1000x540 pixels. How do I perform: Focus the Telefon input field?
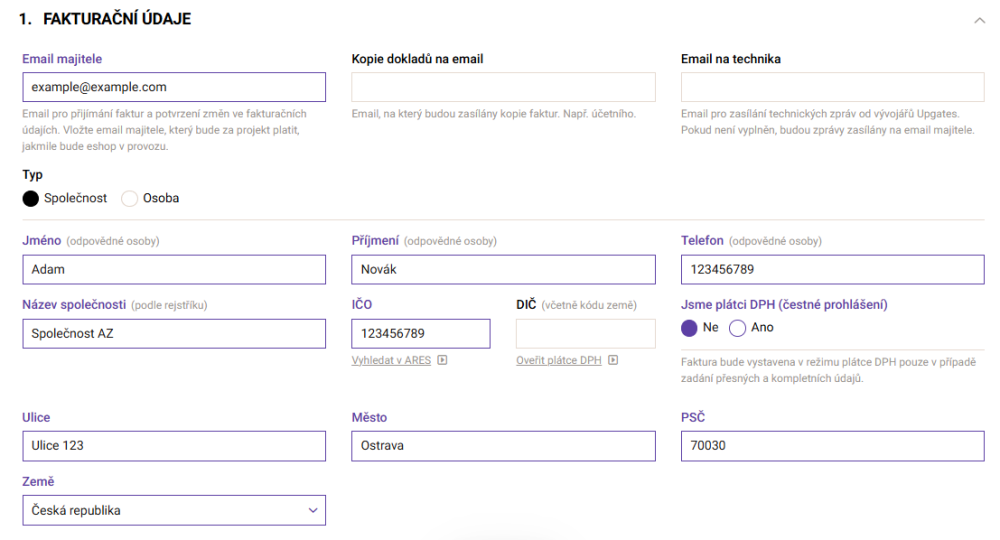click(x=832, y=270)
